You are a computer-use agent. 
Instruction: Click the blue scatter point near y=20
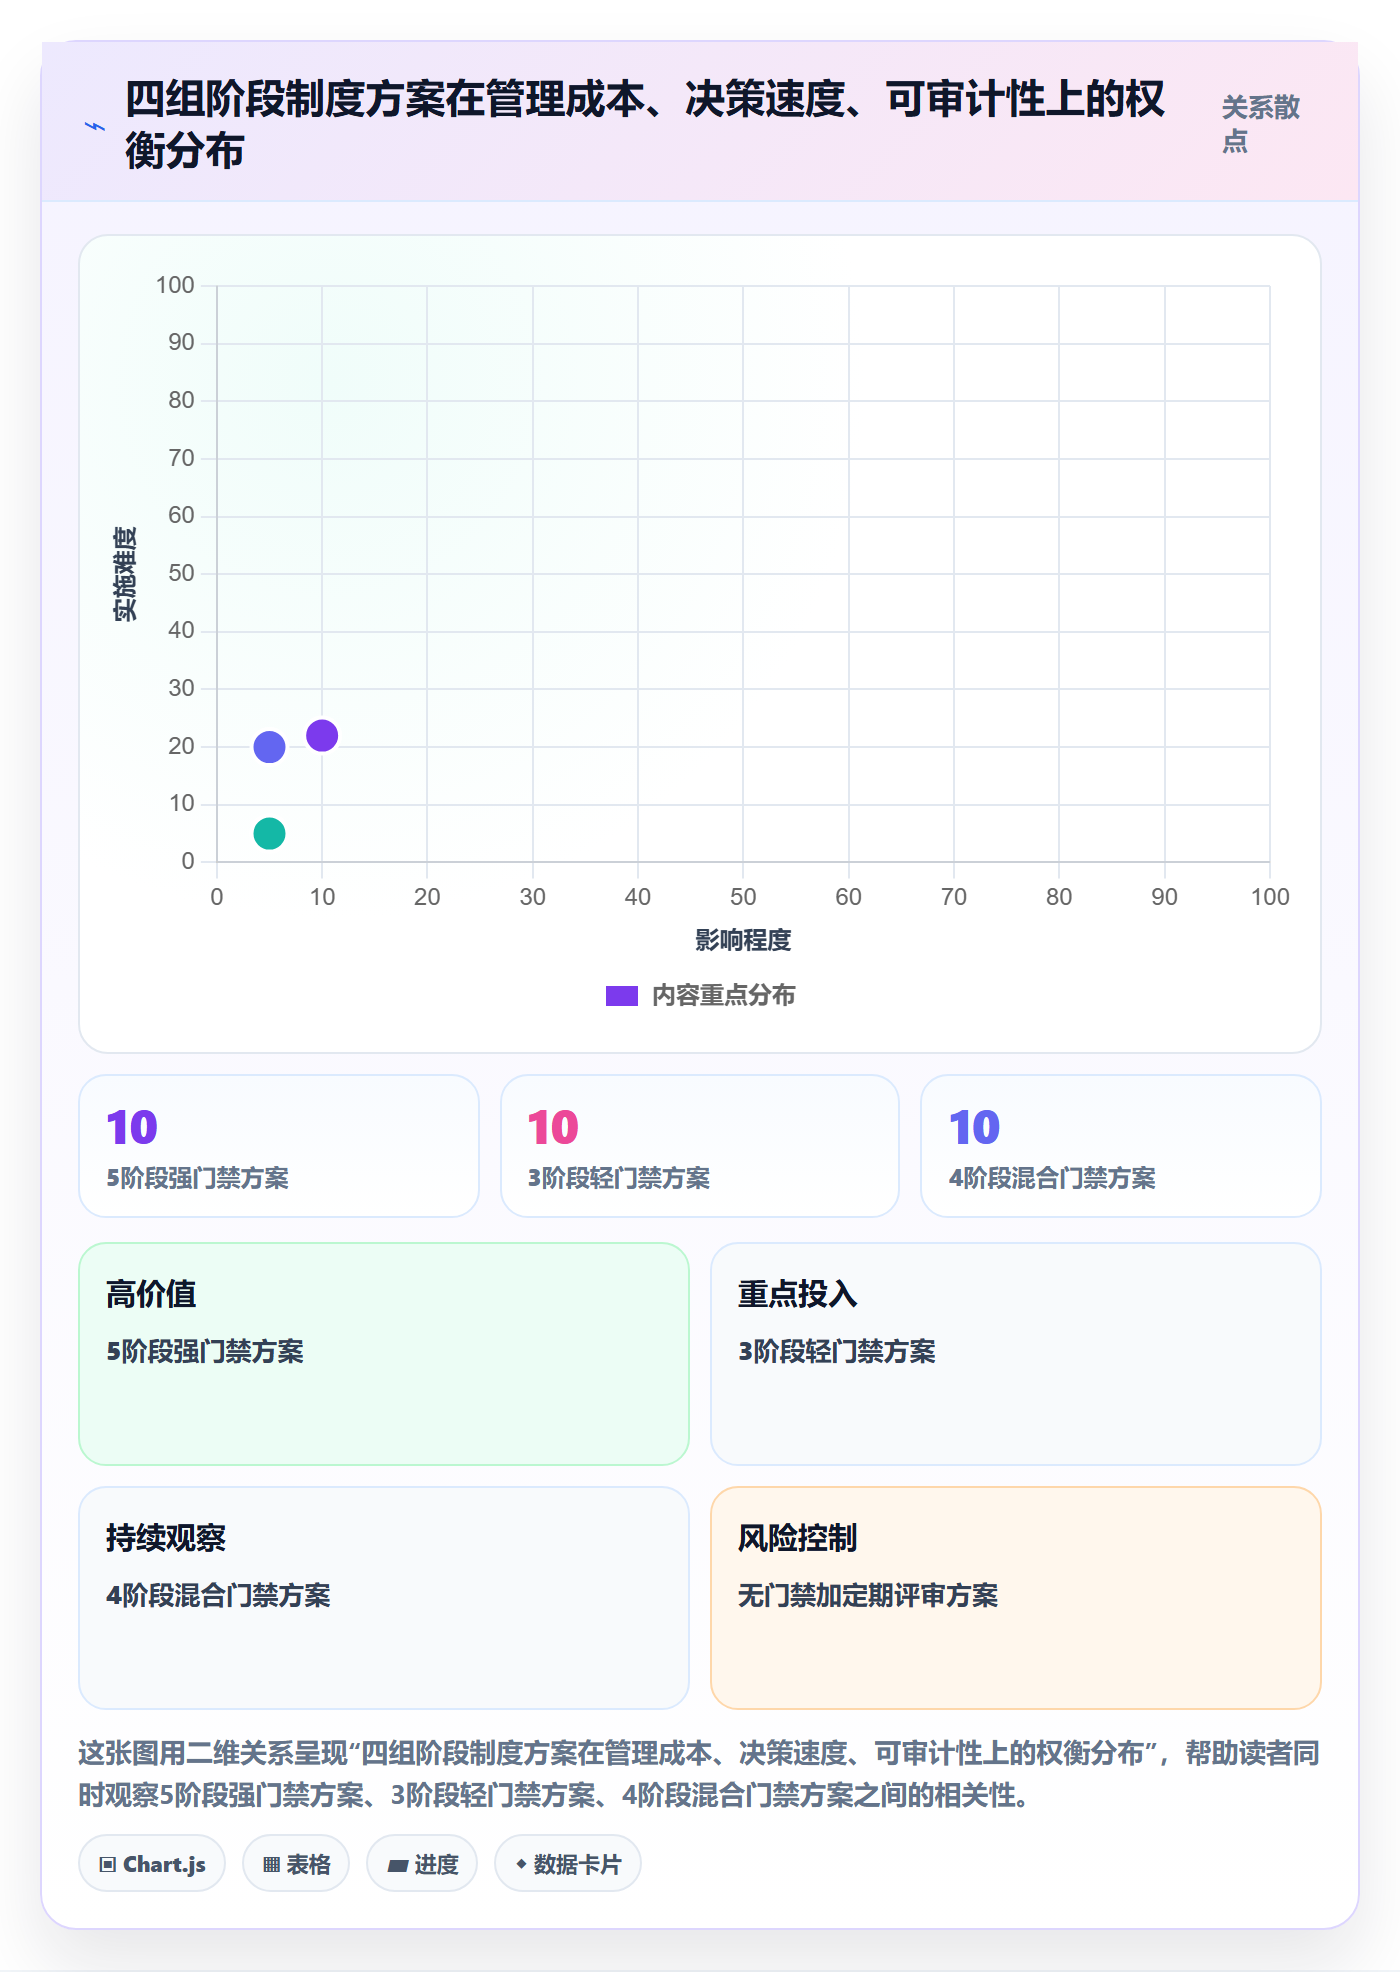[x=269, y=747]
